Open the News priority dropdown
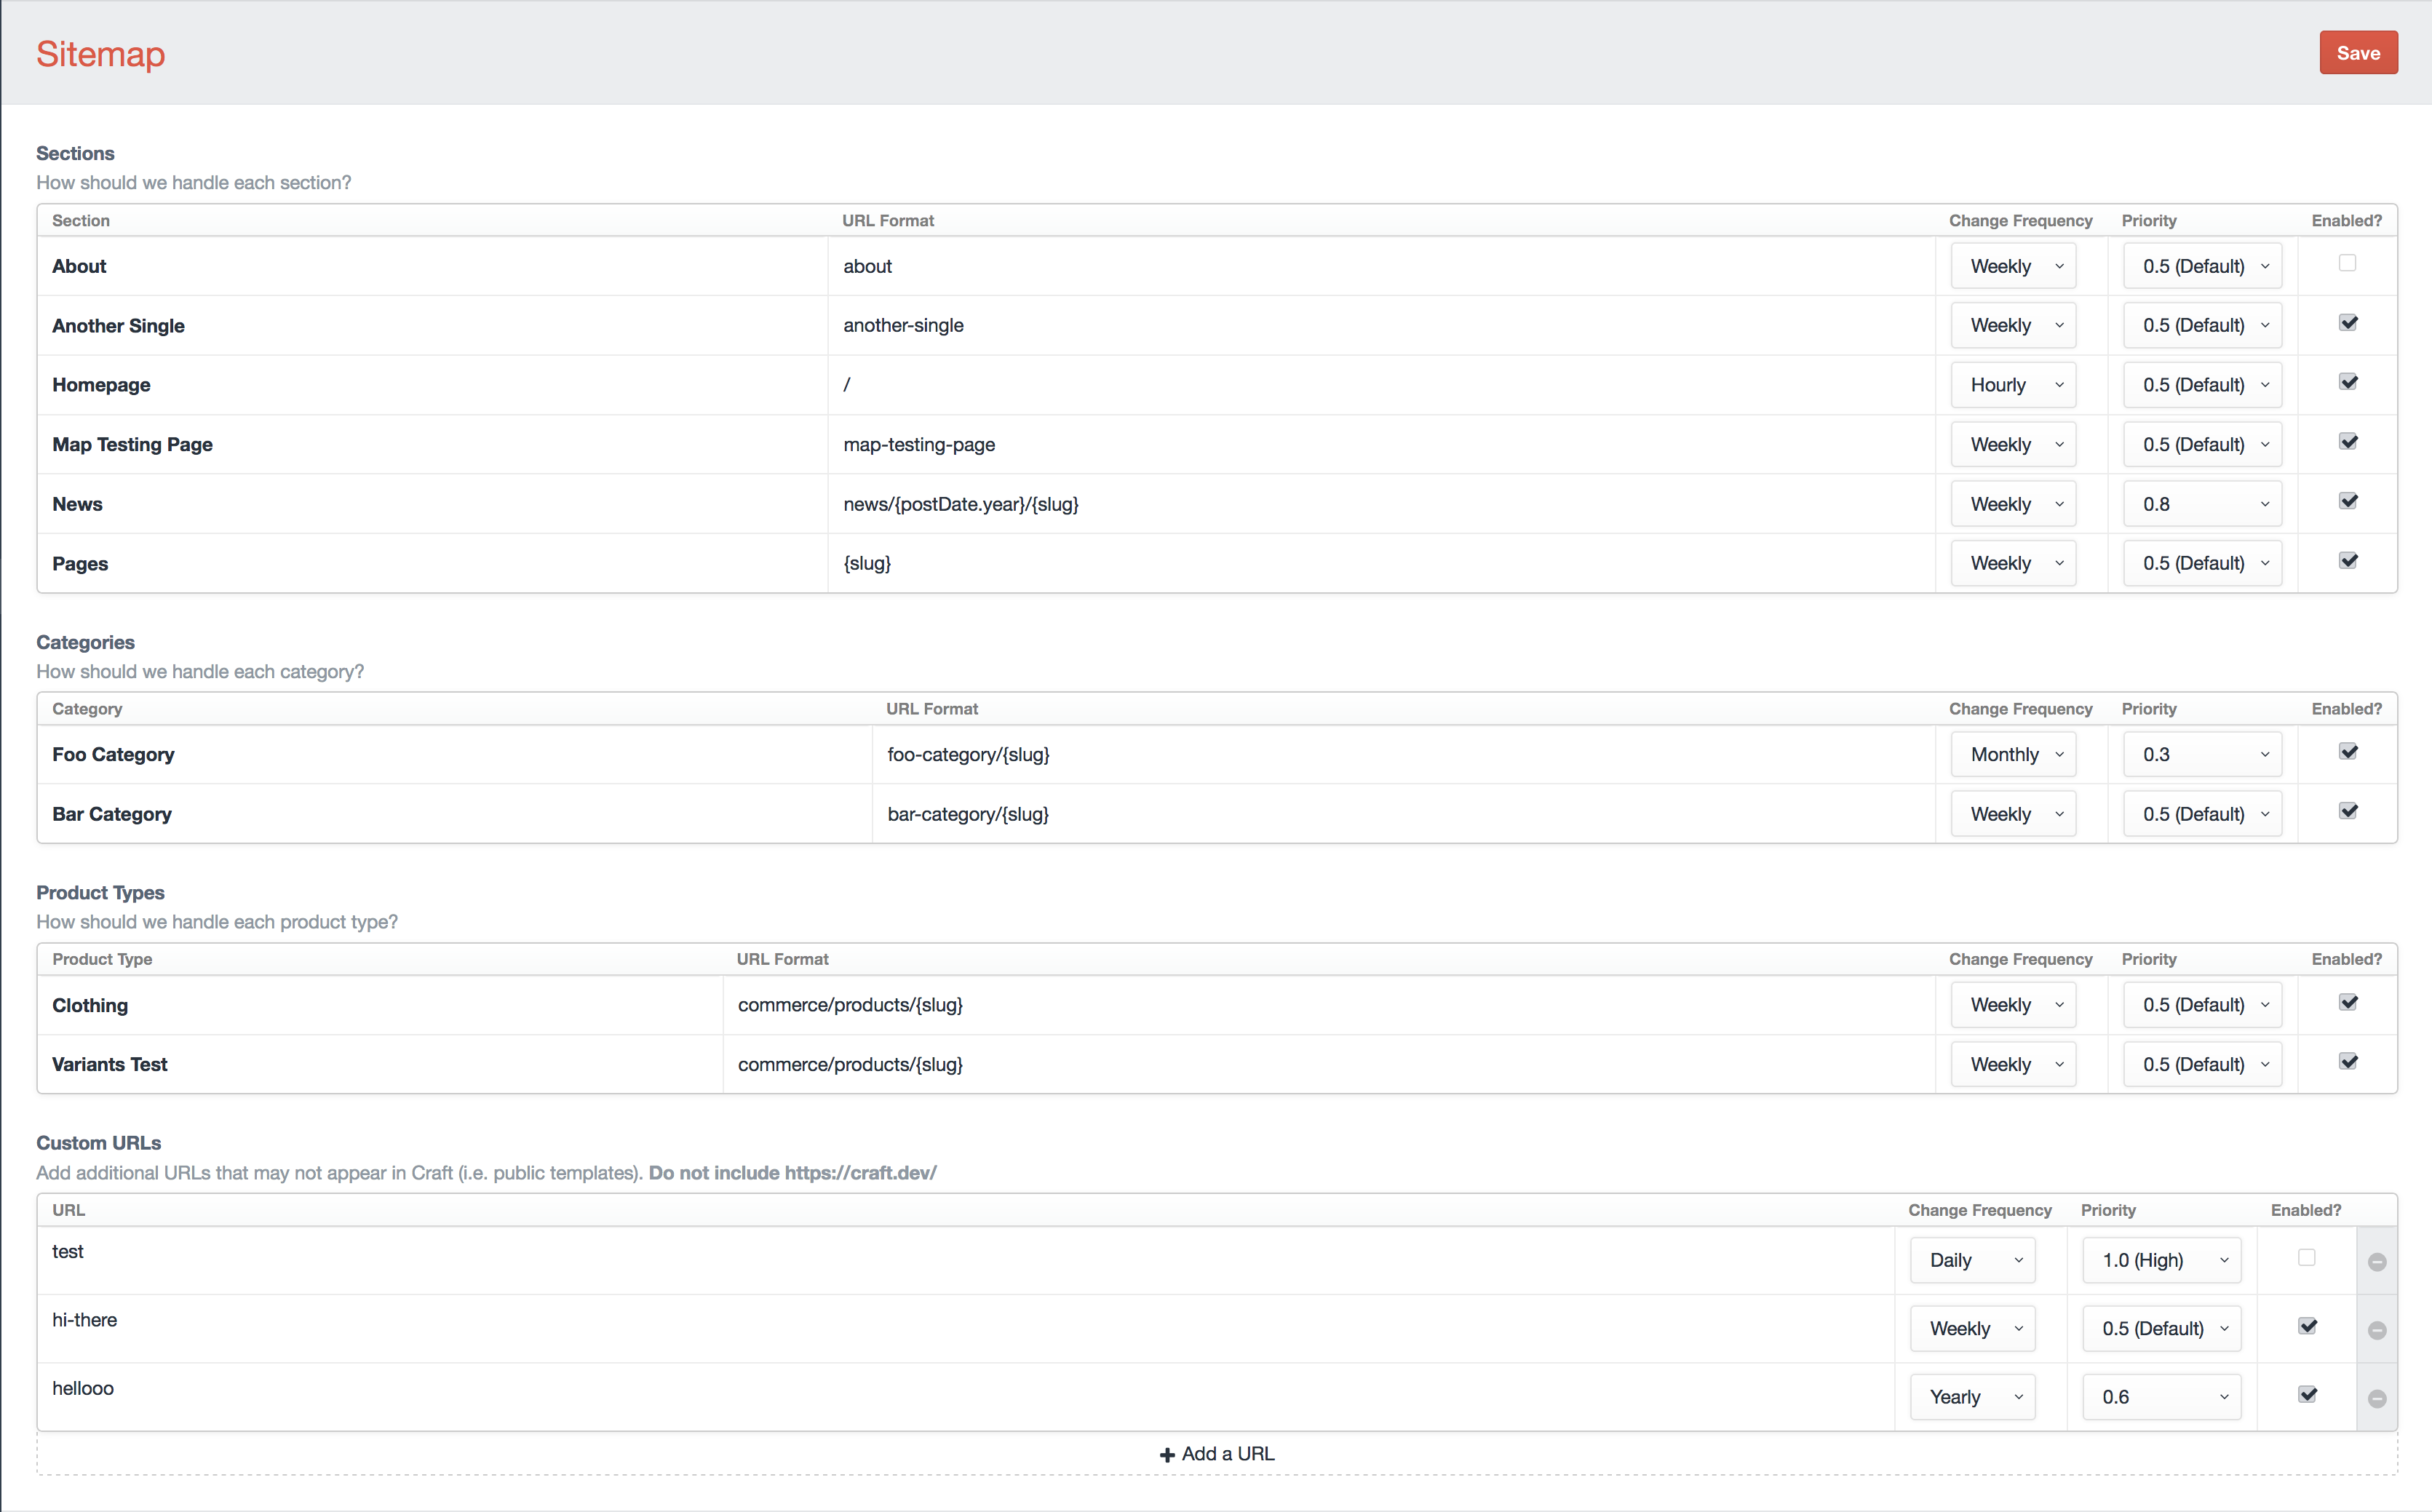Screen dimensions: 2432x1512 pyautogui.click(x=2201, y=504)
